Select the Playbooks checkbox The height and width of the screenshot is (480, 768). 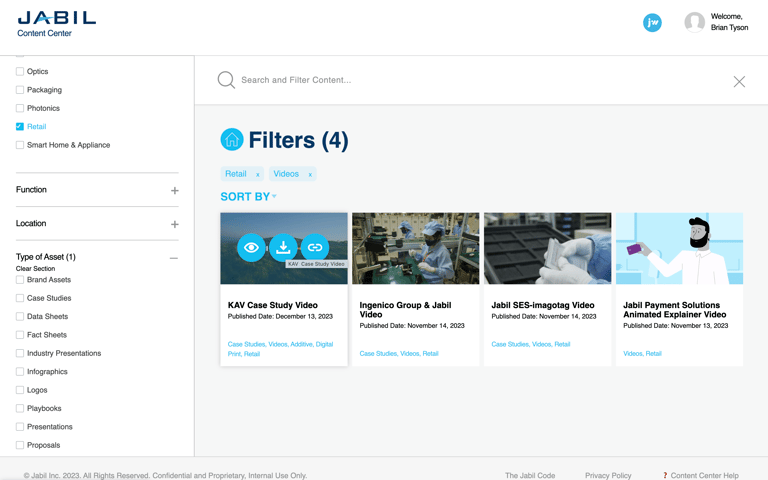point(20,408)
